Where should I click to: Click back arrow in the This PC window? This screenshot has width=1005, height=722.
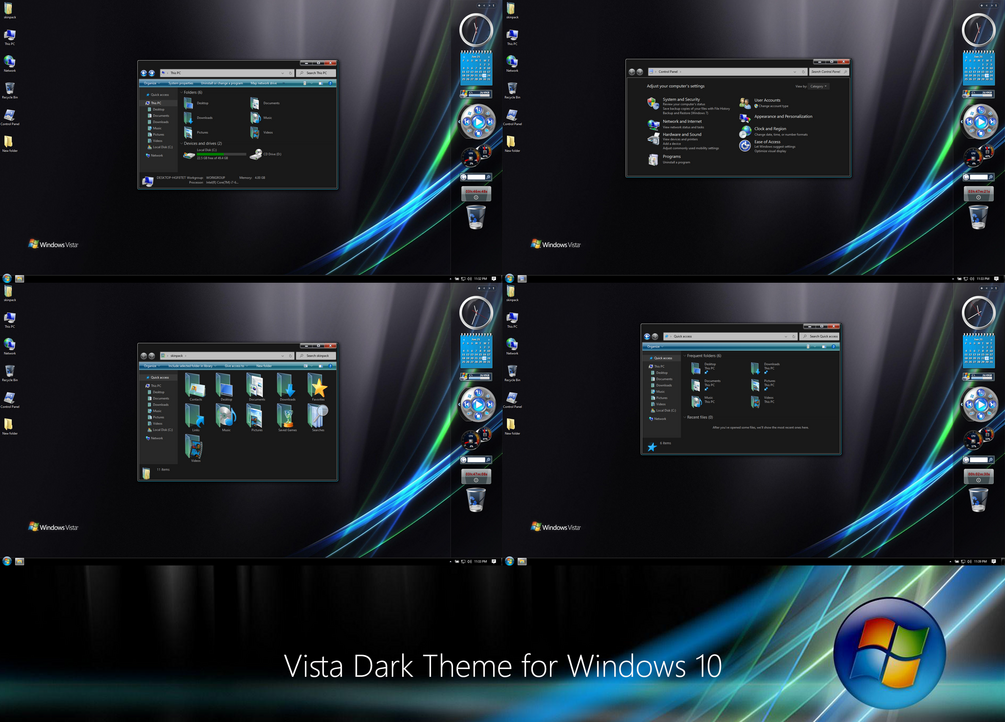coord(144,73)
